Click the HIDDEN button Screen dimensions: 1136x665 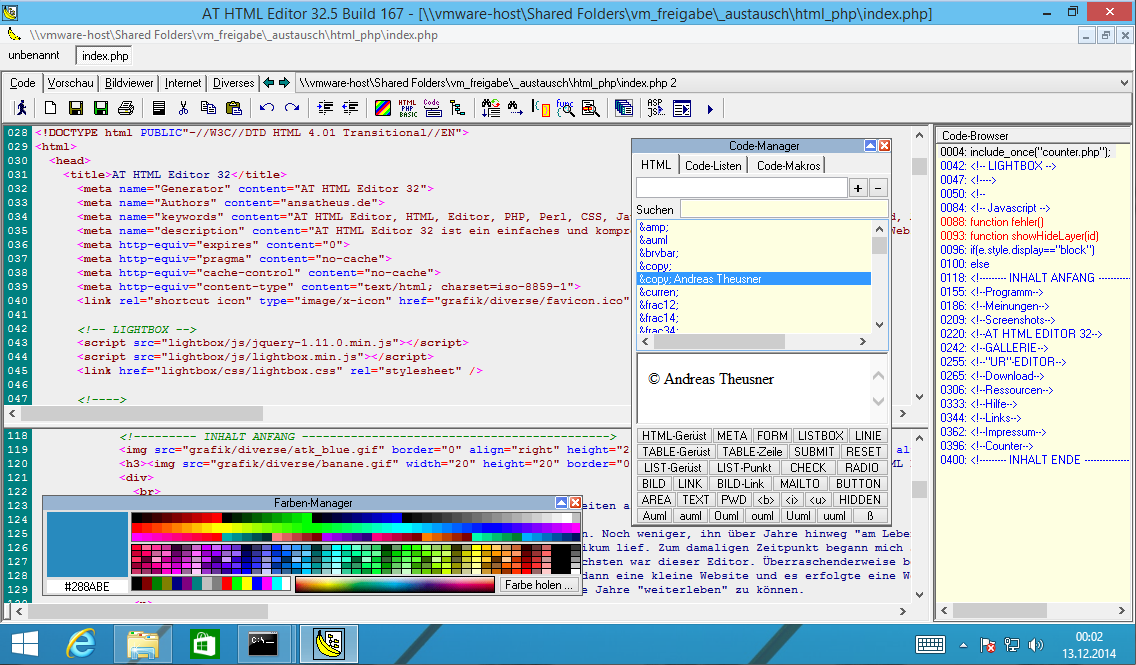point(859,500)
